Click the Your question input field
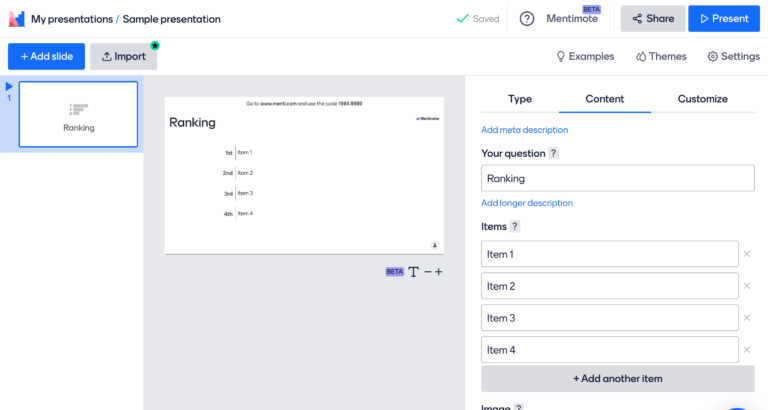The image size is (768, 410). [618, 178]
